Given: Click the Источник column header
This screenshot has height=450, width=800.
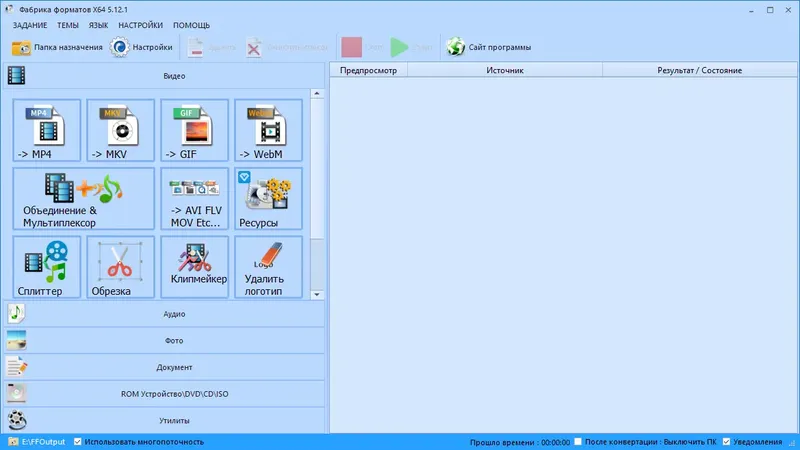Looking at the screenshot, I should pyautogui.click(x=505, y=70).
